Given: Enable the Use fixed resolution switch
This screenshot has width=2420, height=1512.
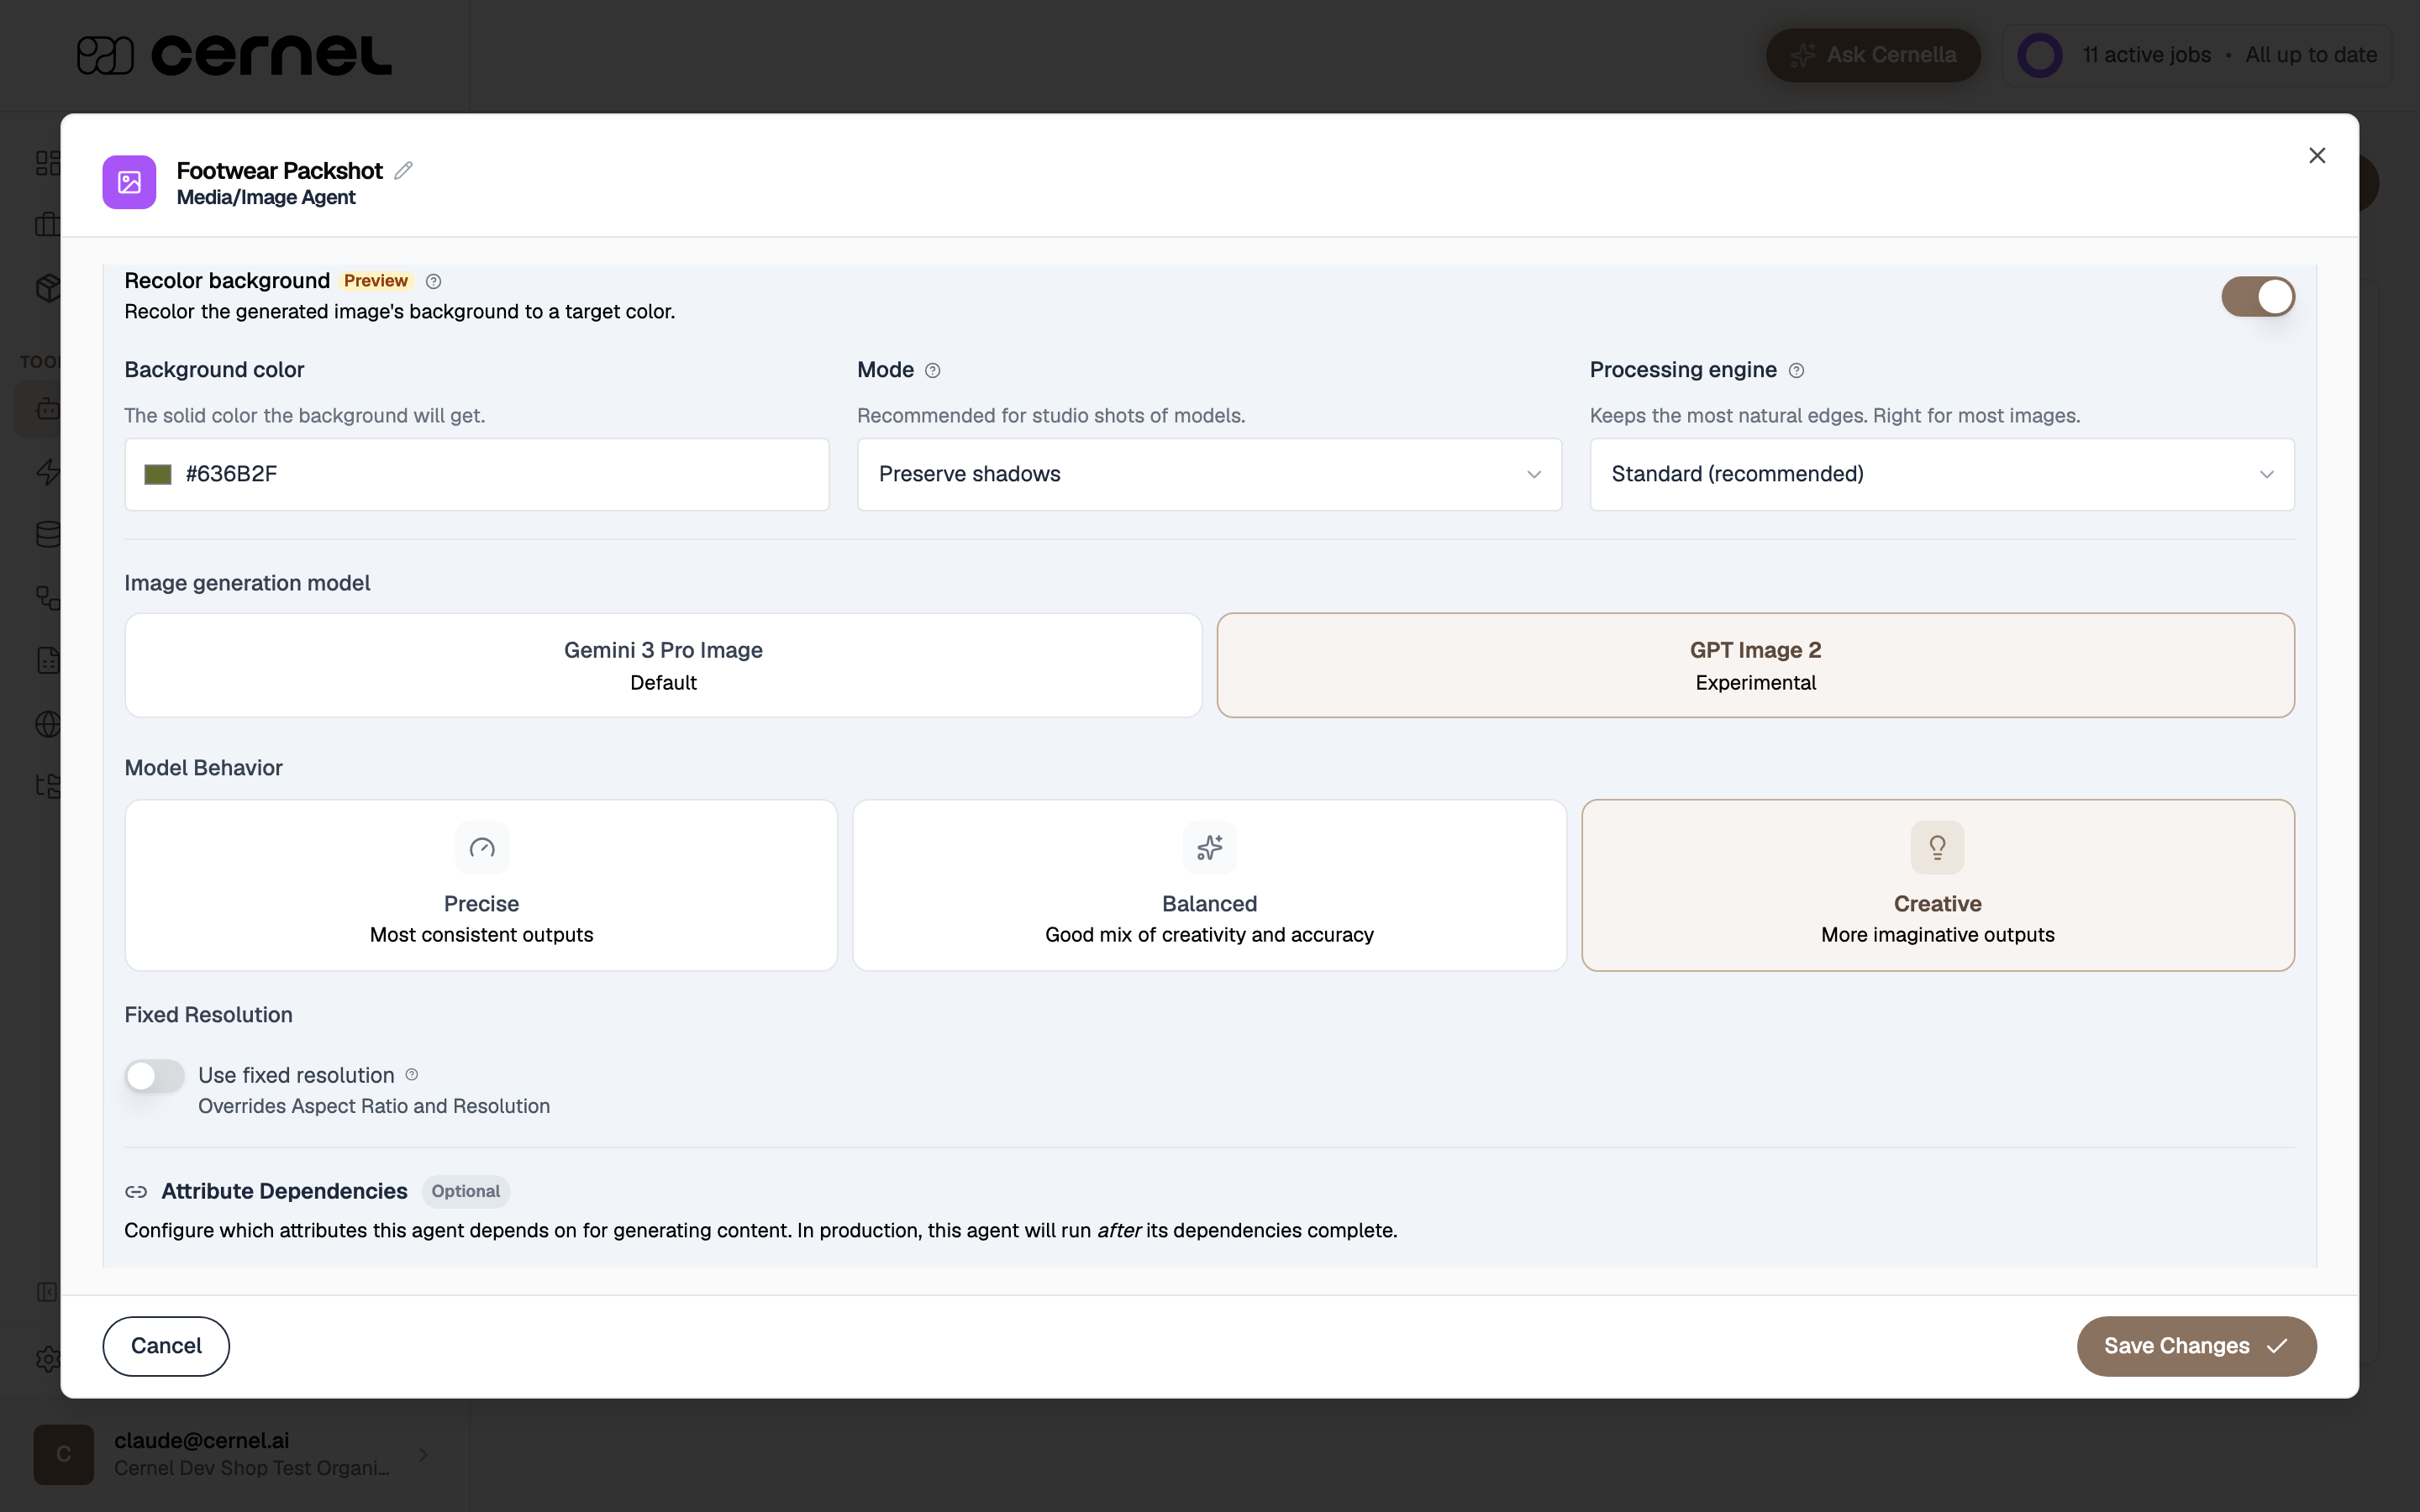Looking at the screenshot, I should [154, 1076].
